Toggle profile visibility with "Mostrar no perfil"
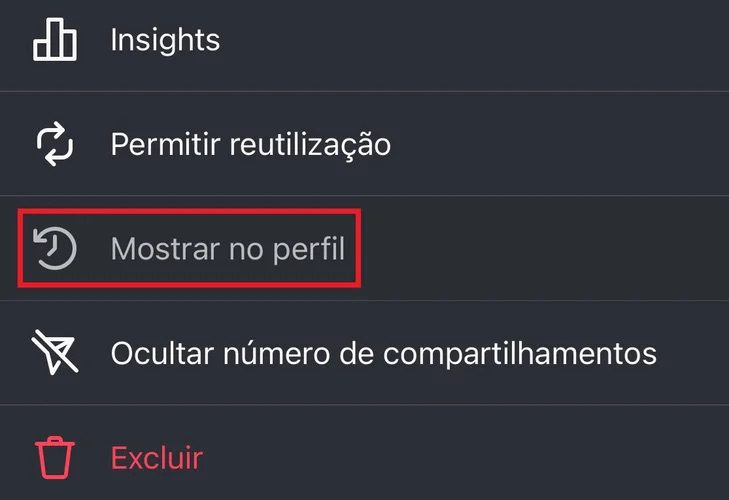This screenshot has height=500, width=729. coord(227,248)
